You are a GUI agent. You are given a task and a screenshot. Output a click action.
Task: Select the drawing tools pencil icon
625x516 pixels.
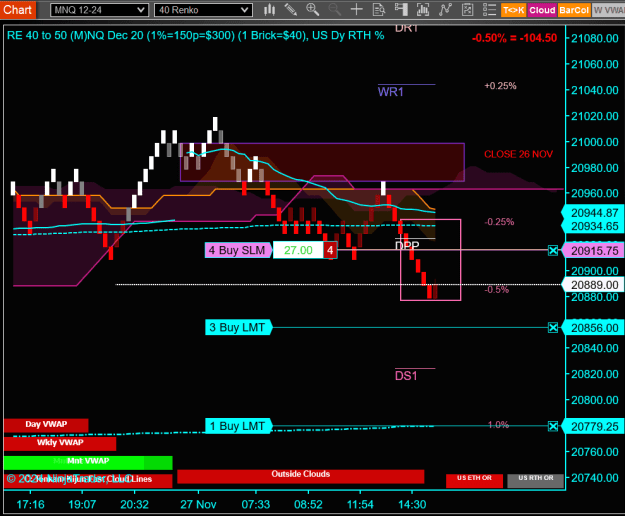point(291,10)
